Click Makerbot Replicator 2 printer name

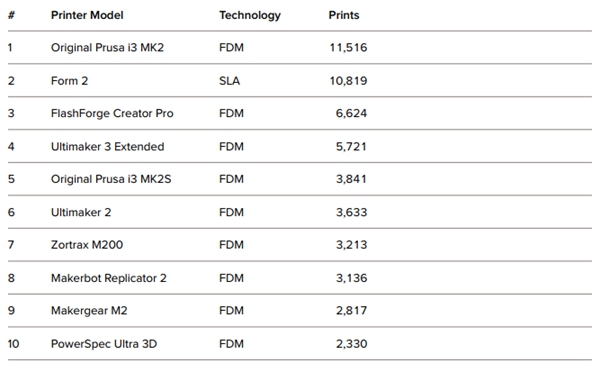(109, 278)
